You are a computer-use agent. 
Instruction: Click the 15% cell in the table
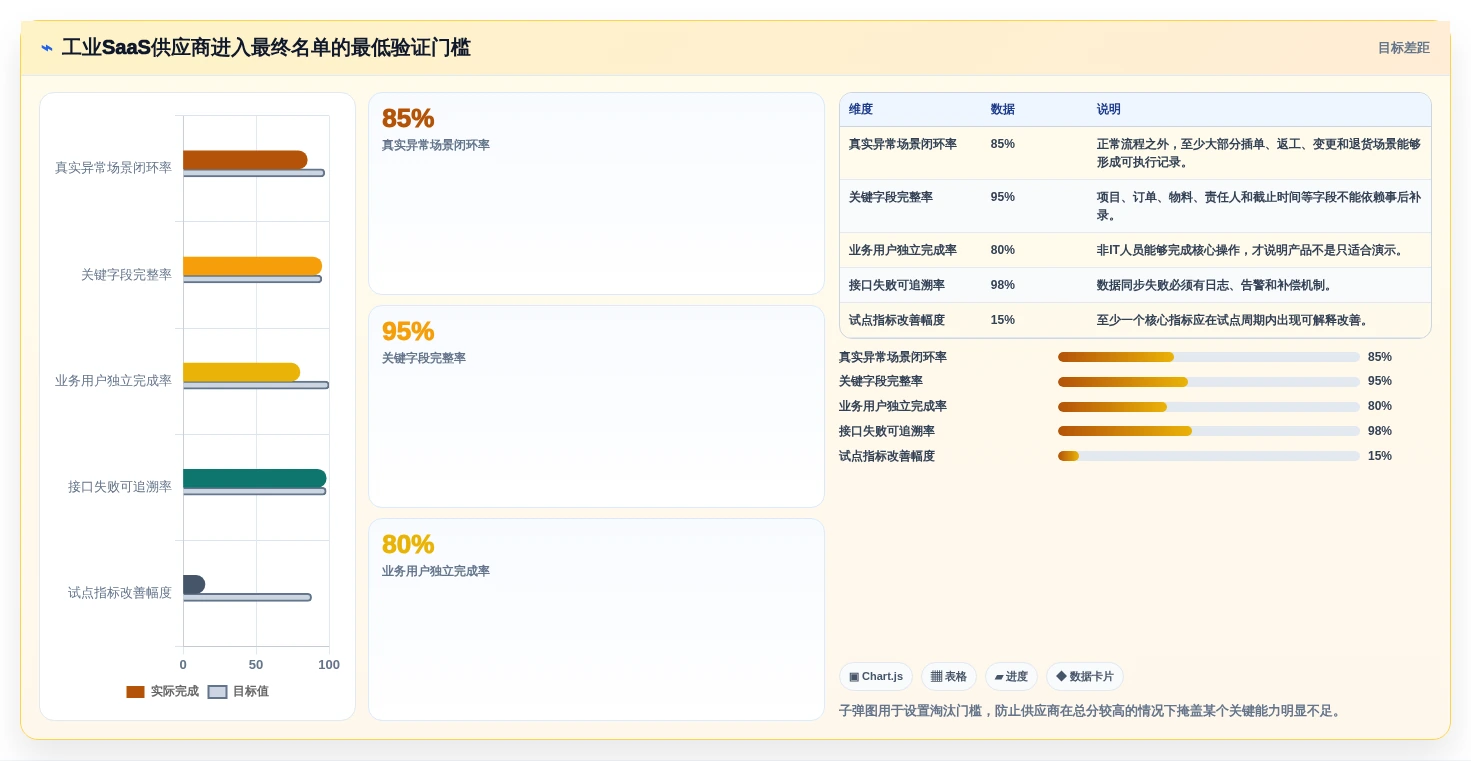(x=1003, y=320)
